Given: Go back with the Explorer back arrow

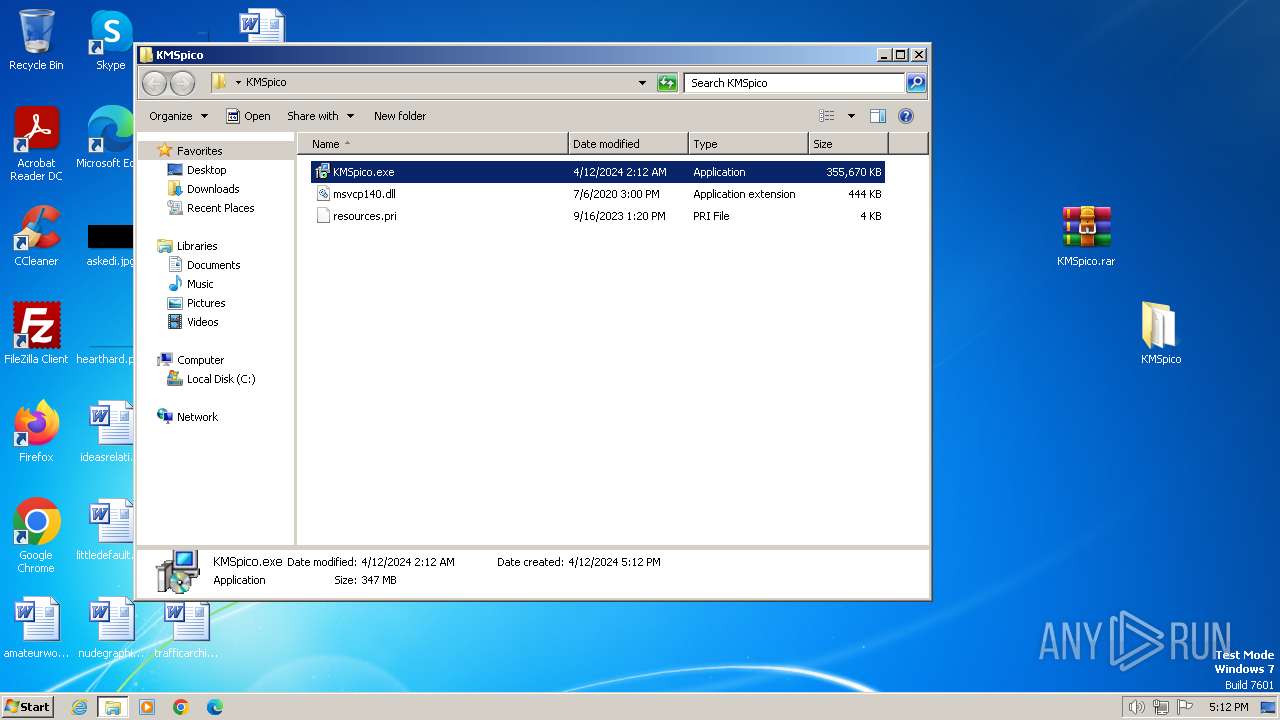Looking at the screenshot, I should point(155,83).
